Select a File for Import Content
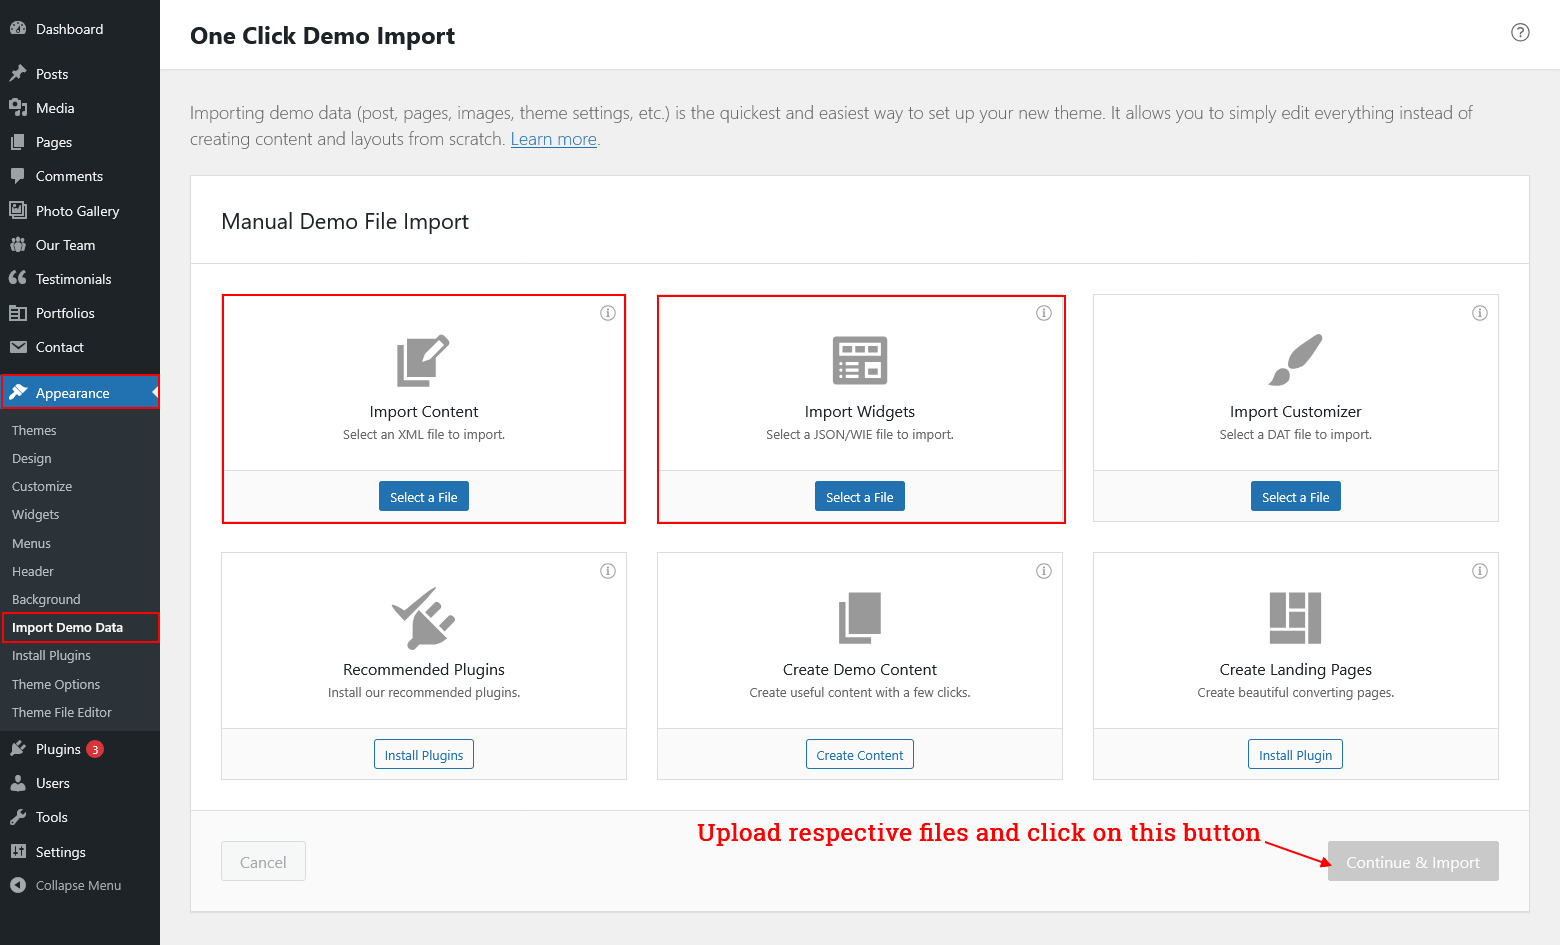Viewport: 1560px width, 945px height. click(x=423, y=497)
